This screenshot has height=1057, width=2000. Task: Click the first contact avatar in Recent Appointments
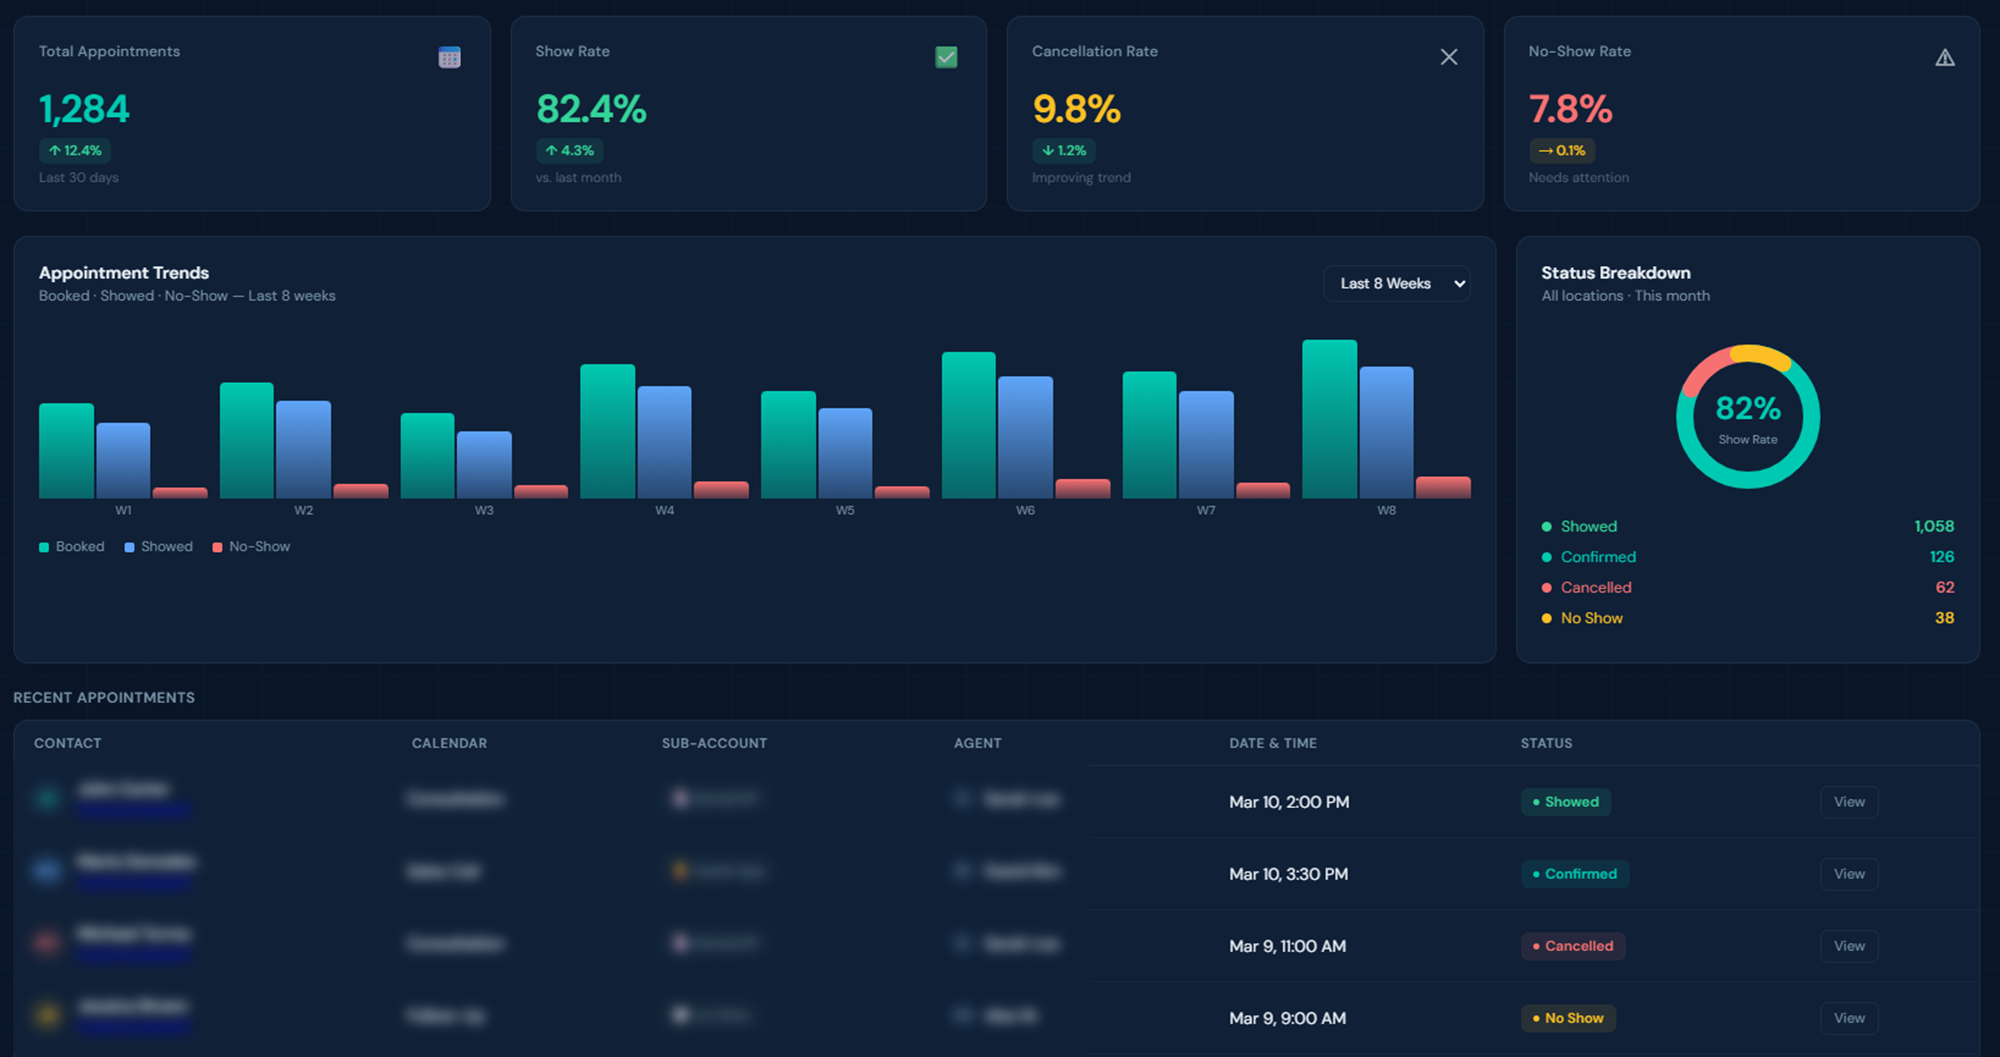[47, 800]
